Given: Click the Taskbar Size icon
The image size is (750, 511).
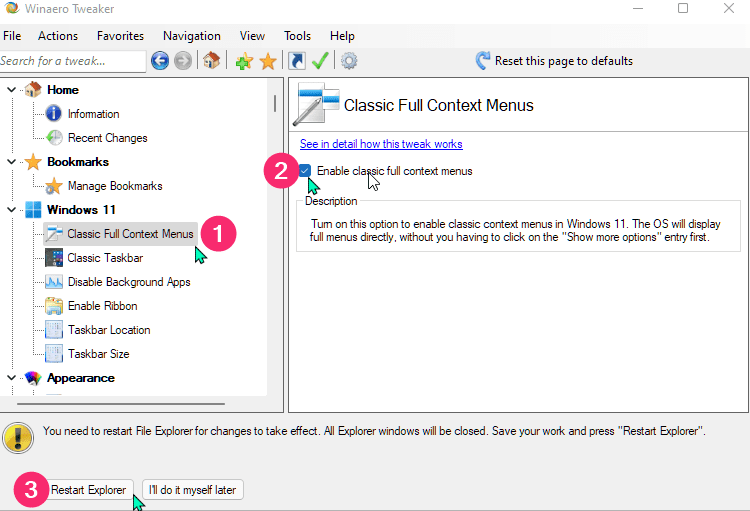Looking at the screenshot, I should (x=54, y=354).
